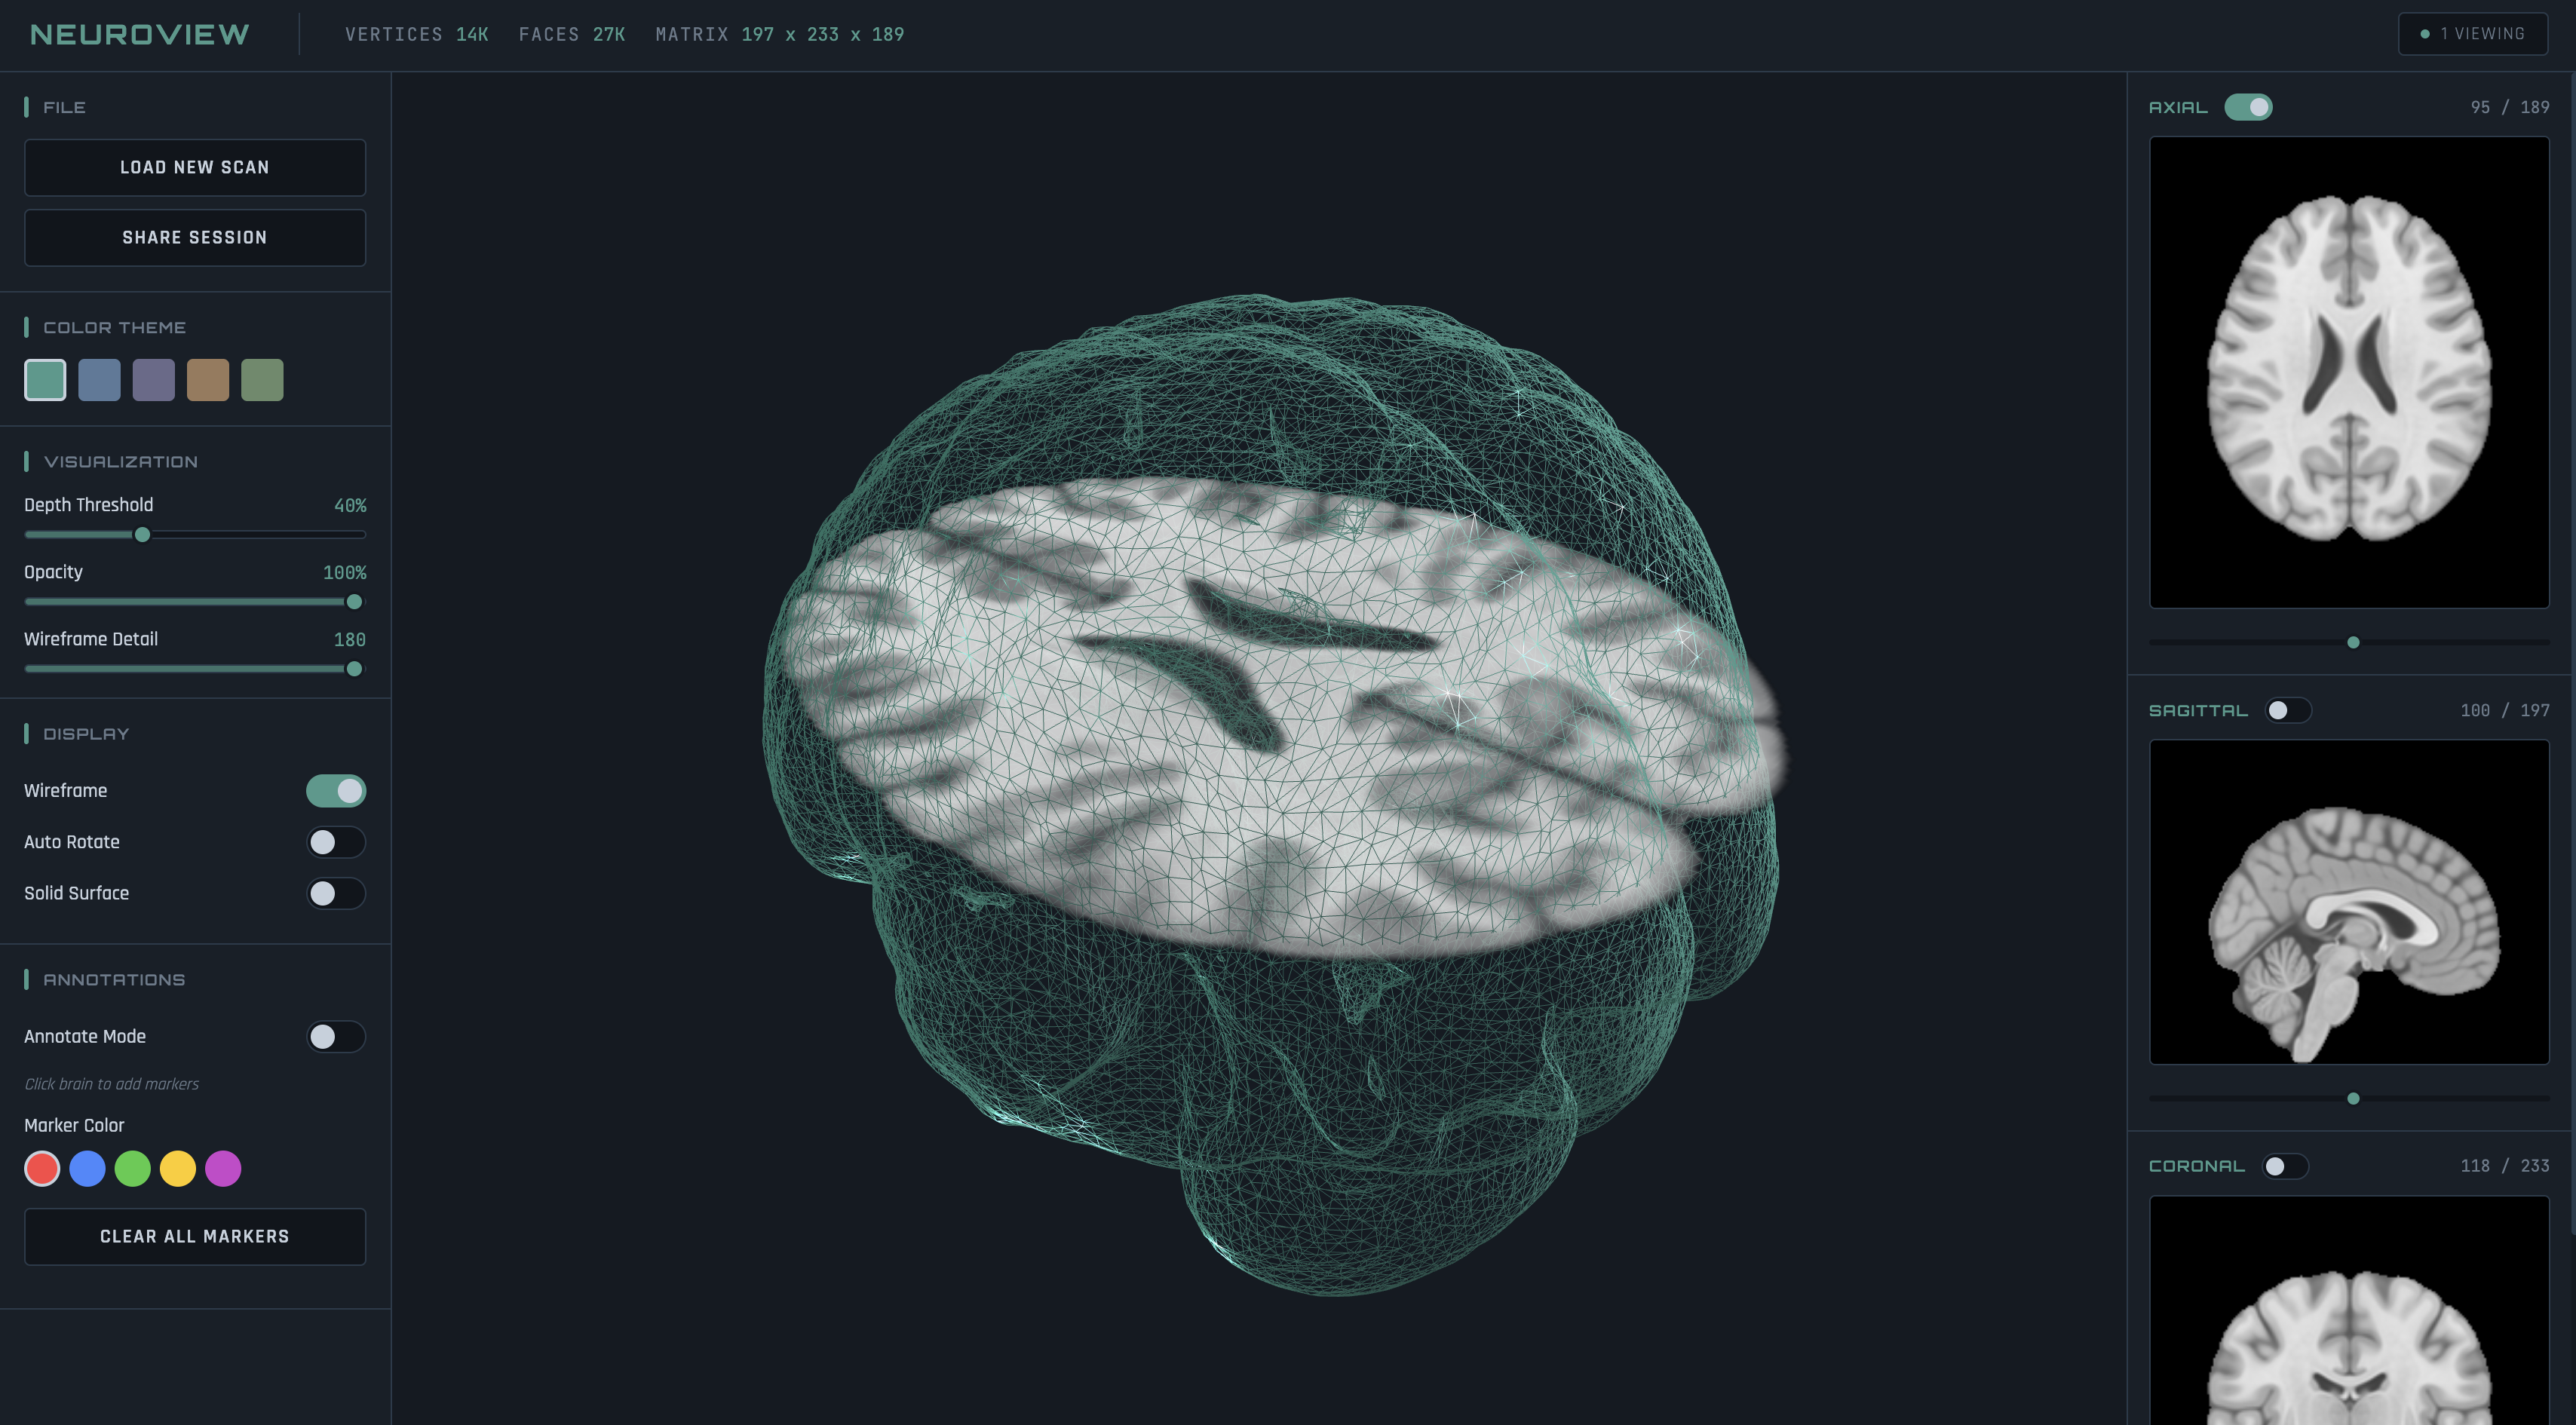This screenshot has width=2576, height=1425.
Task: Select the yellow marker color
Action: point(178,1168)
